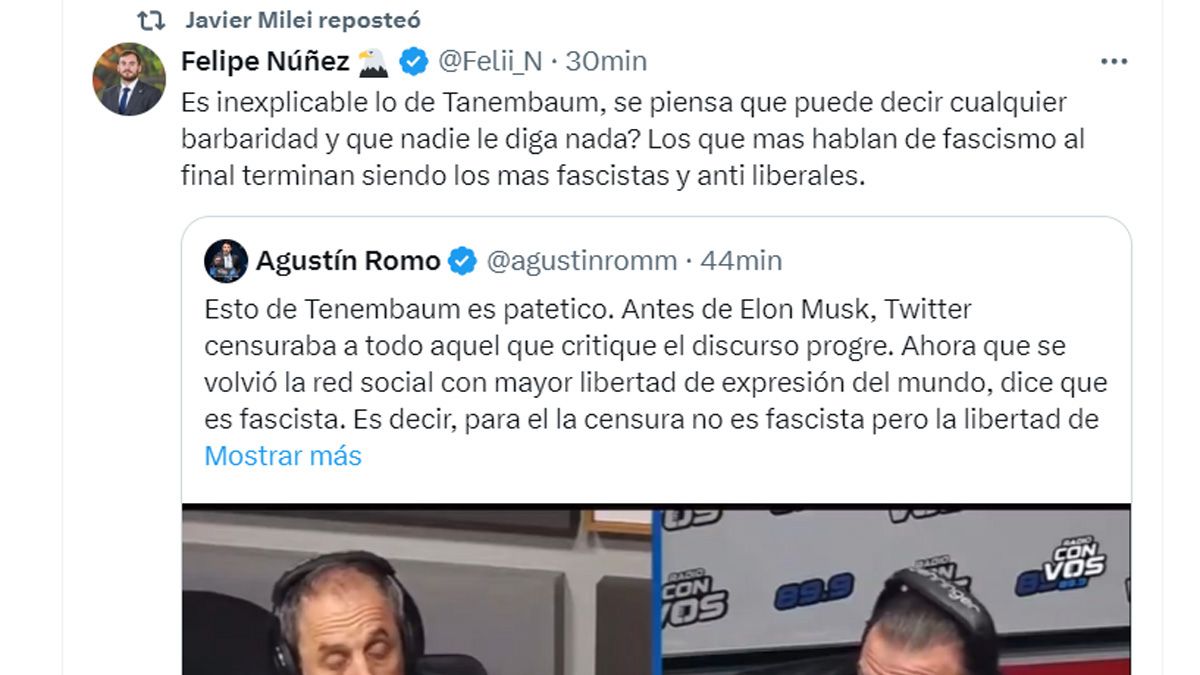Click the 44min timestamp on quoted tweet
Viewport: 1200px width, 675px height.
click(742, 261)
